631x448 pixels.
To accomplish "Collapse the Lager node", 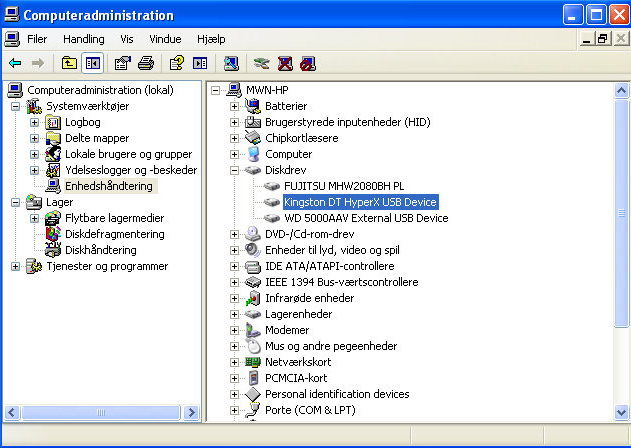I will pos(15,202).
